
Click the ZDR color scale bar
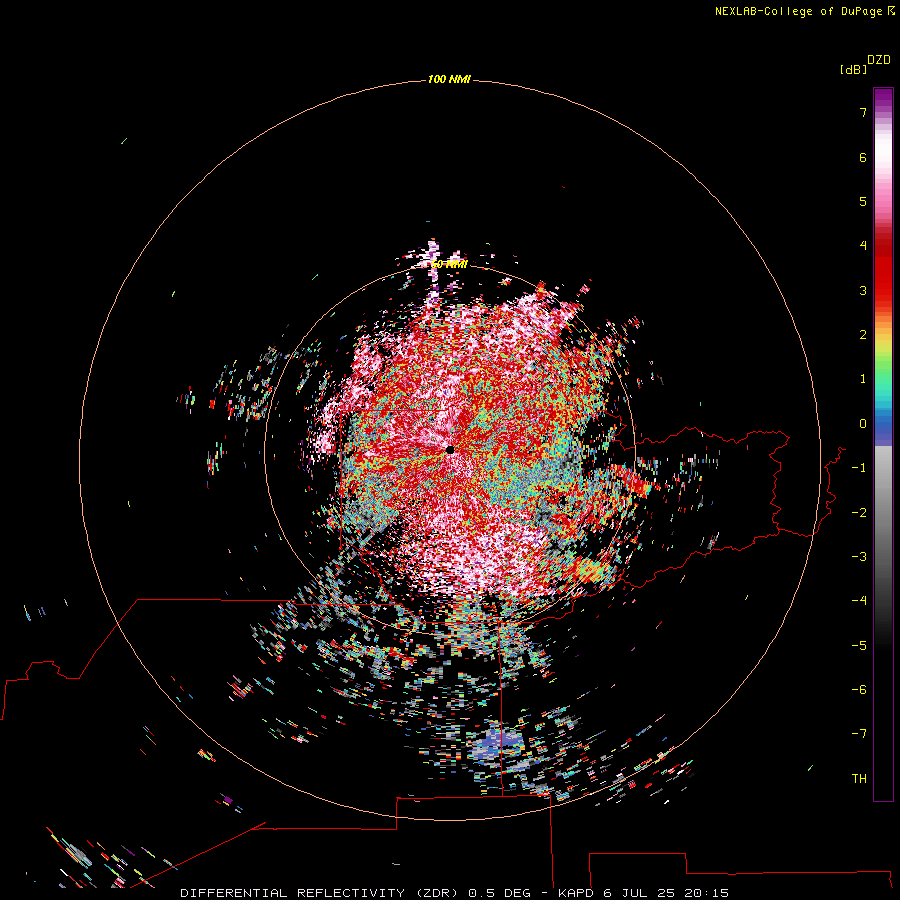(x=883, y=444)
